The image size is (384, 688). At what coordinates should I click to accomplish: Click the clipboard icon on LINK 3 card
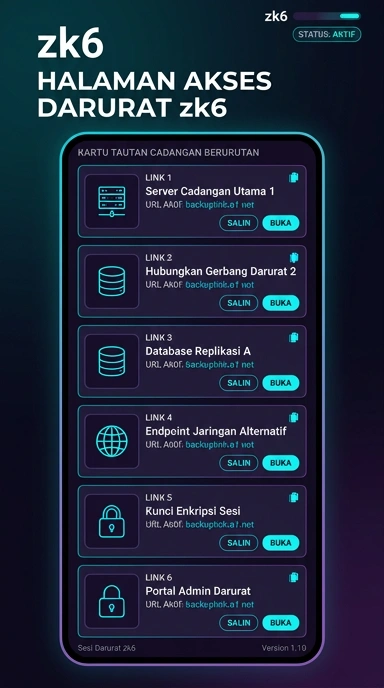point(294,337)
